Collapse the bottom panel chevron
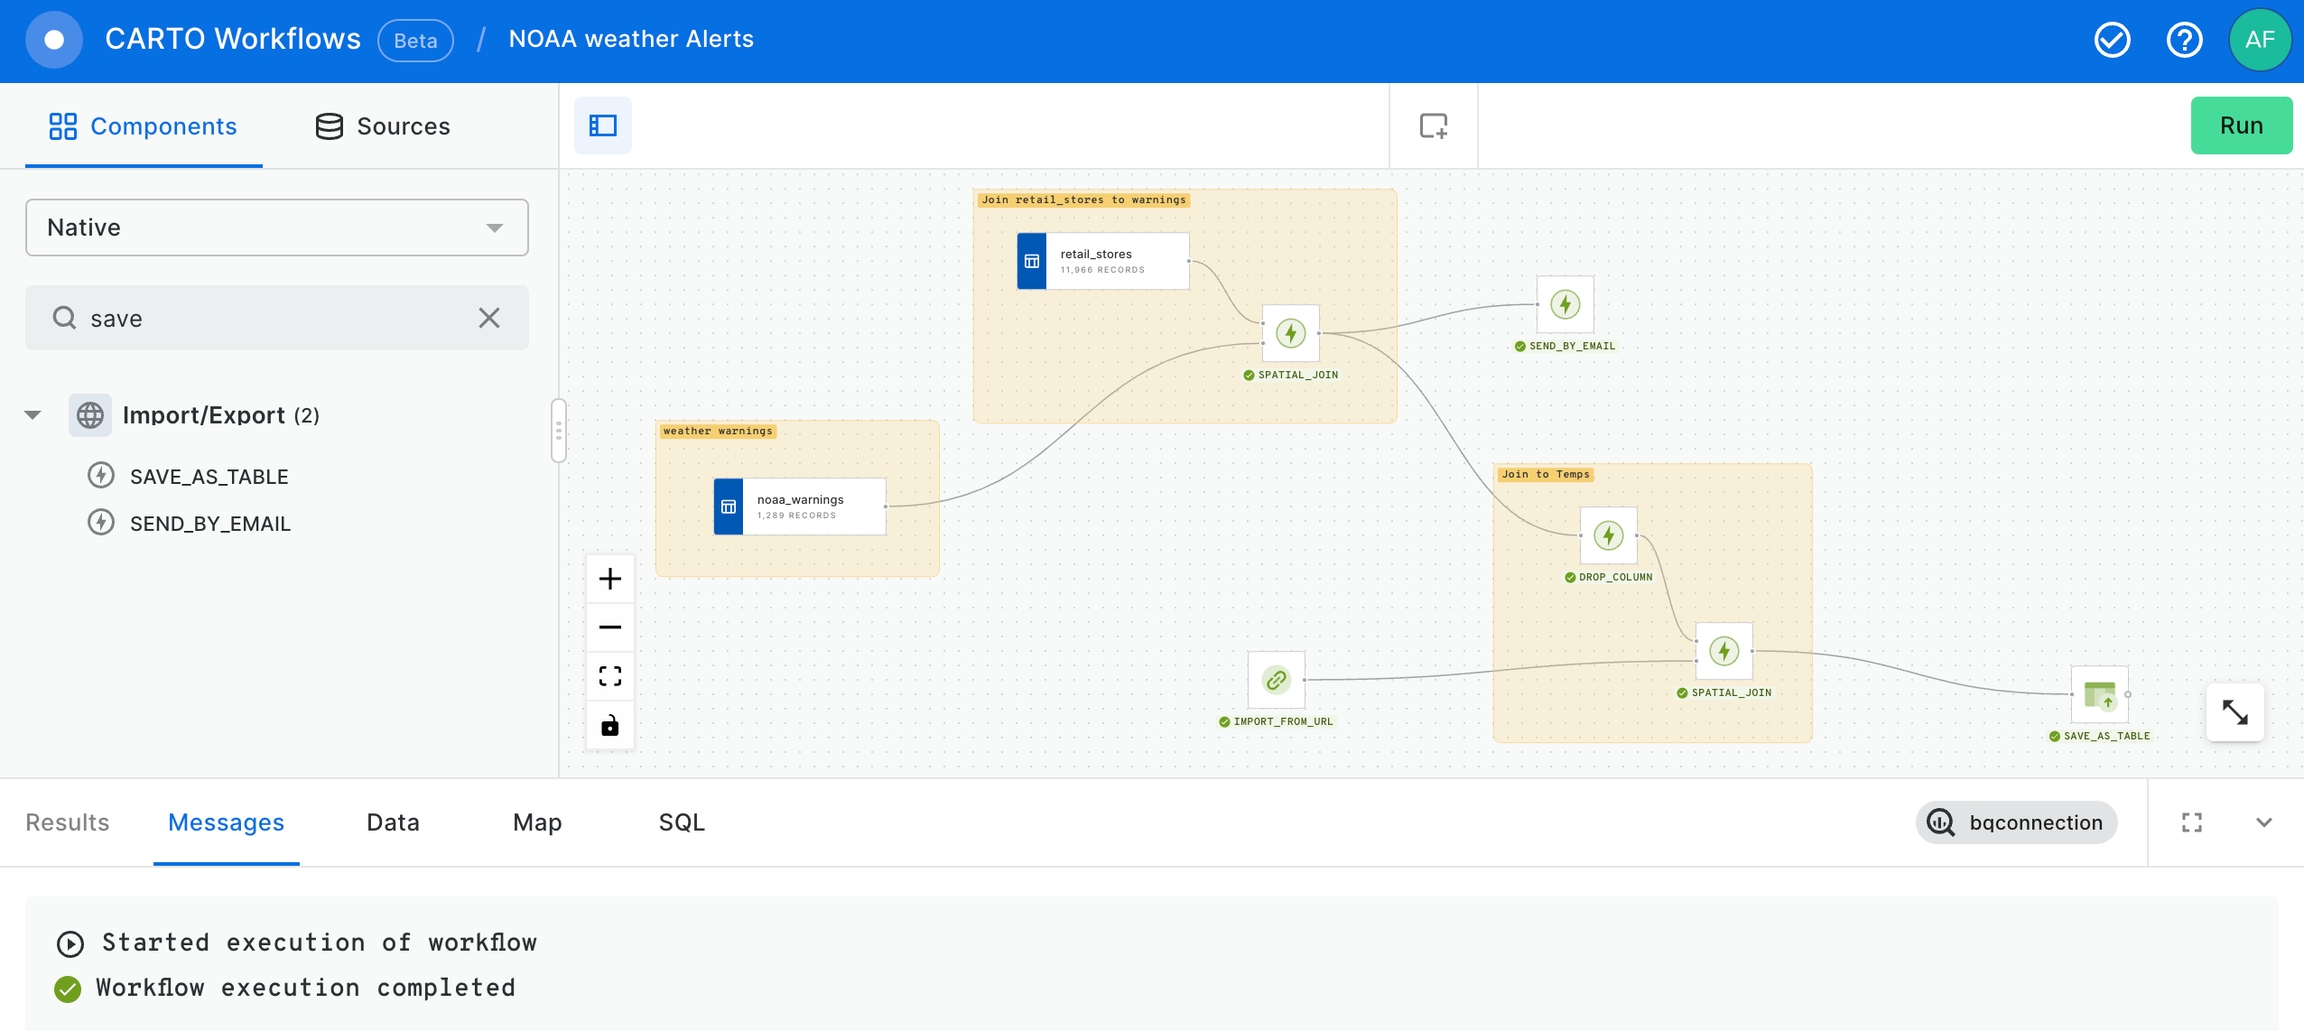 pyautogui.click(x=2264, y=822)
